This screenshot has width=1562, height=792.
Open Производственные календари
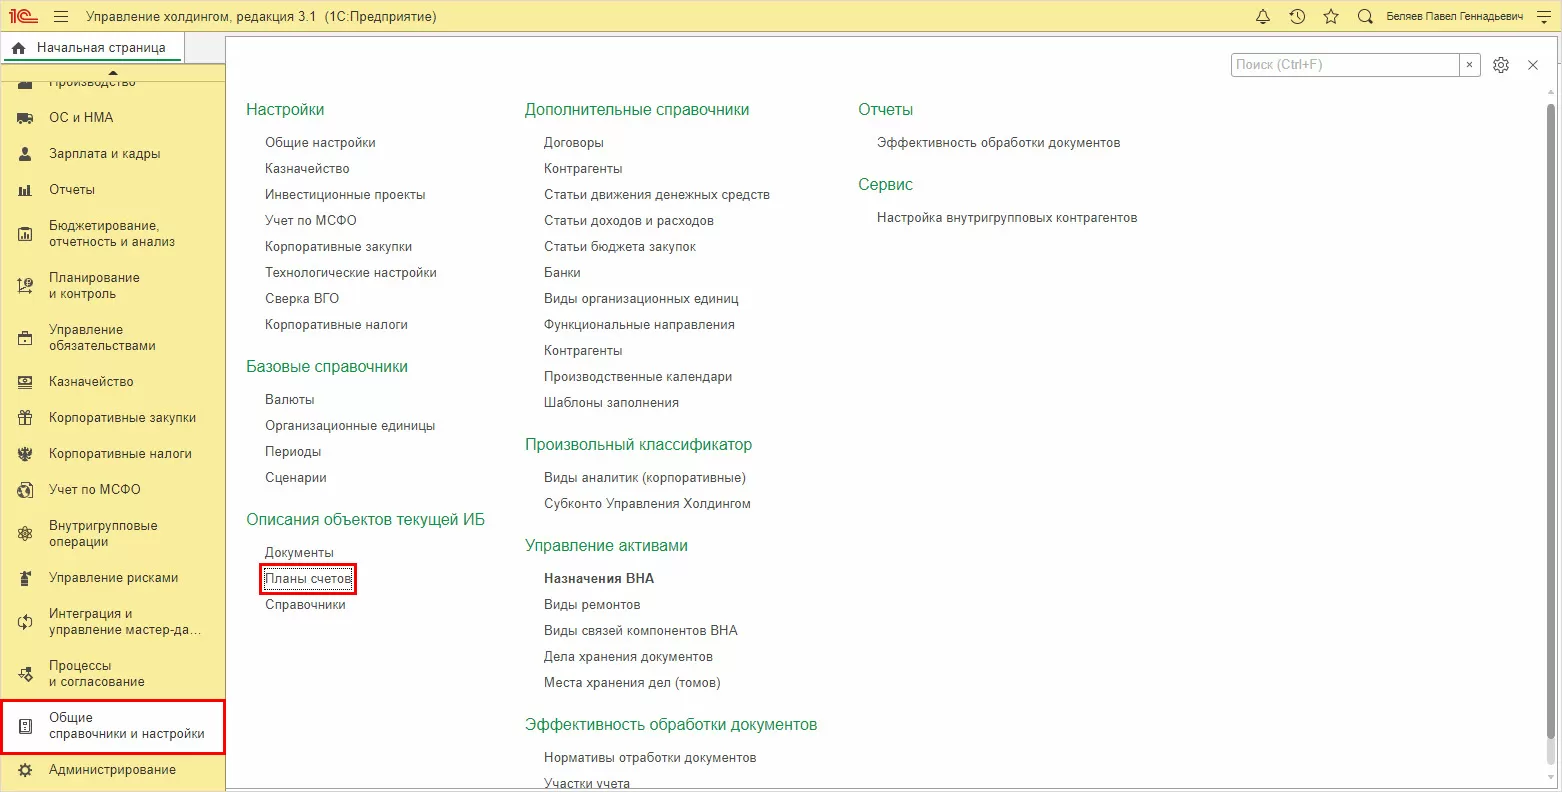[638, 377]
